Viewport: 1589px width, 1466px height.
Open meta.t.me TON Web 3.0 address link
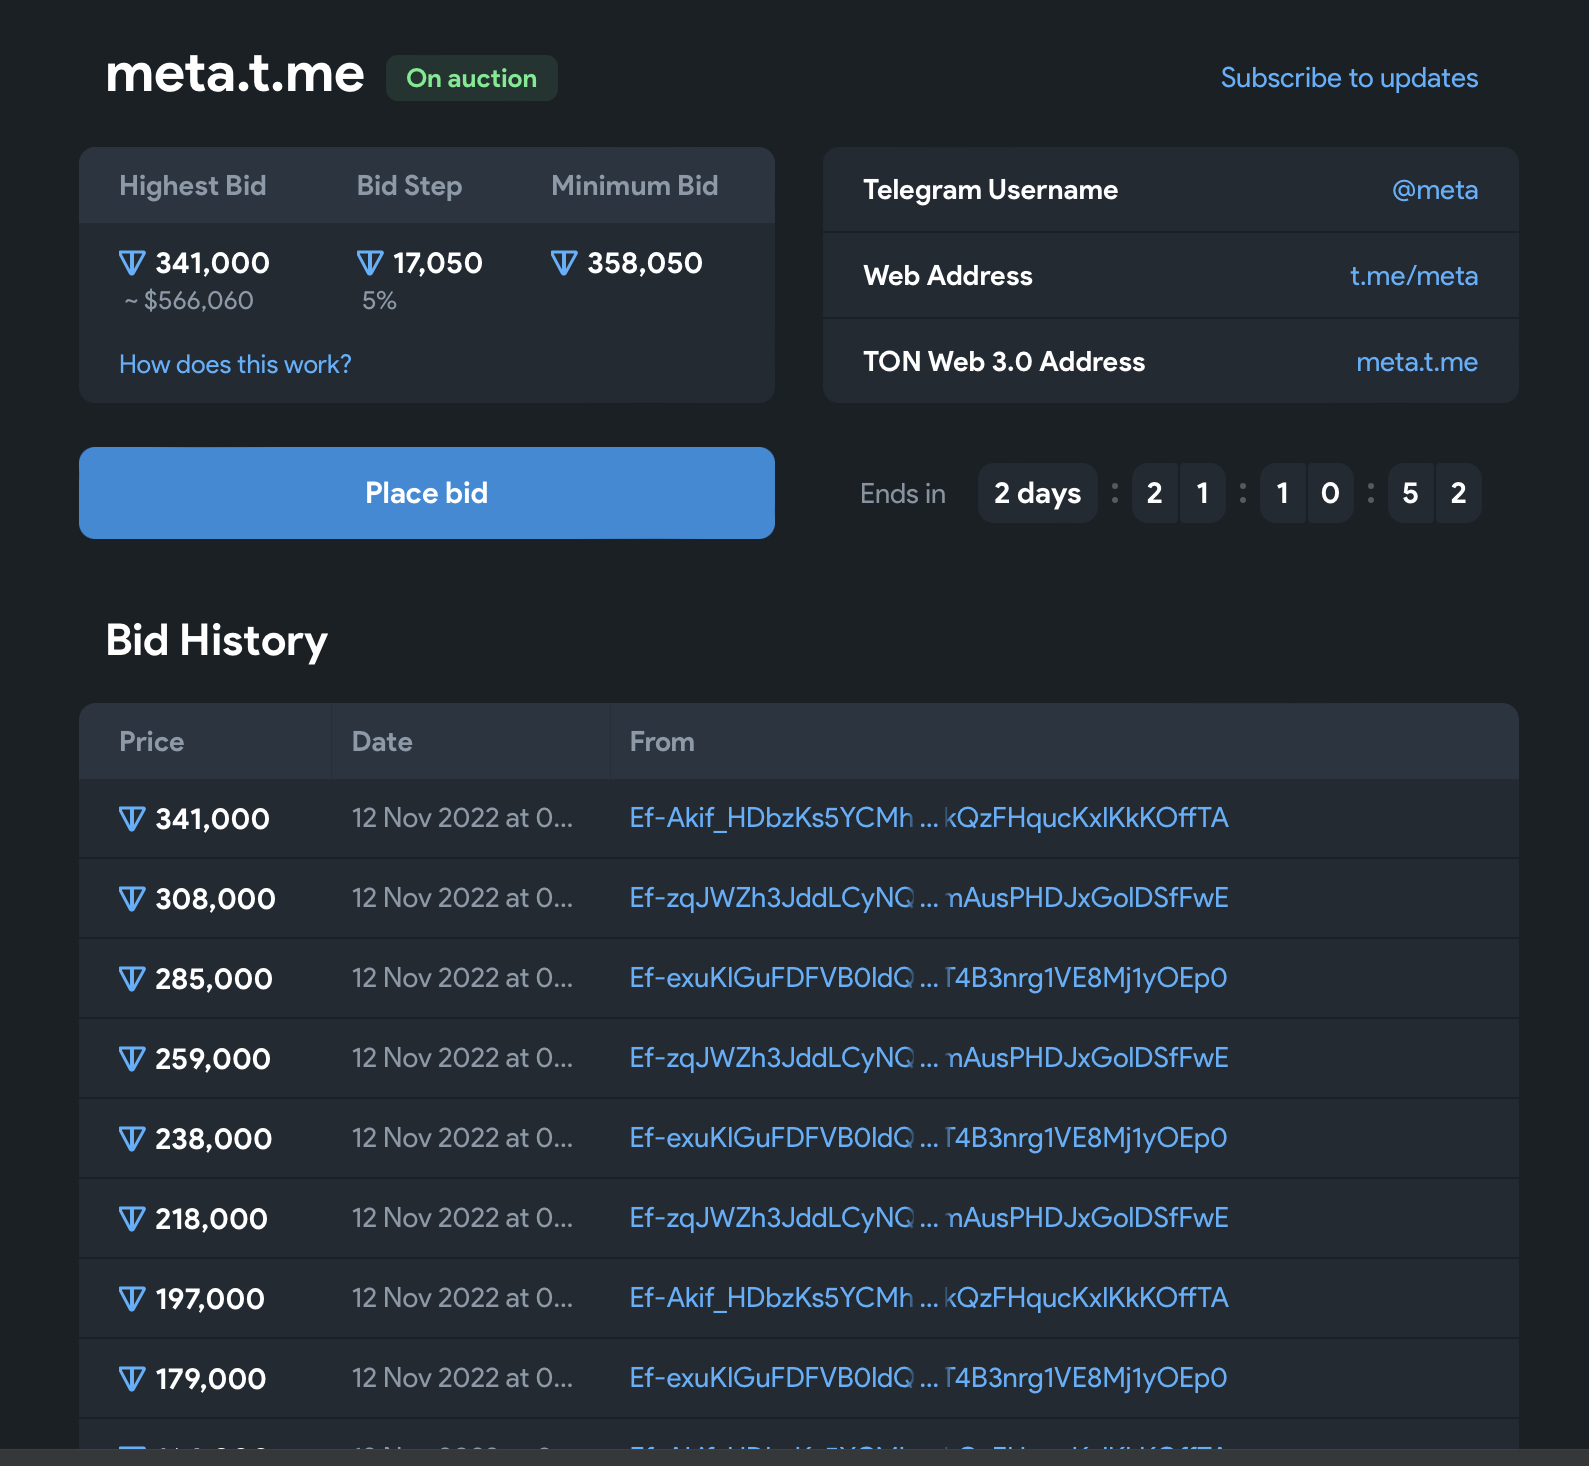pos(1417,362)
